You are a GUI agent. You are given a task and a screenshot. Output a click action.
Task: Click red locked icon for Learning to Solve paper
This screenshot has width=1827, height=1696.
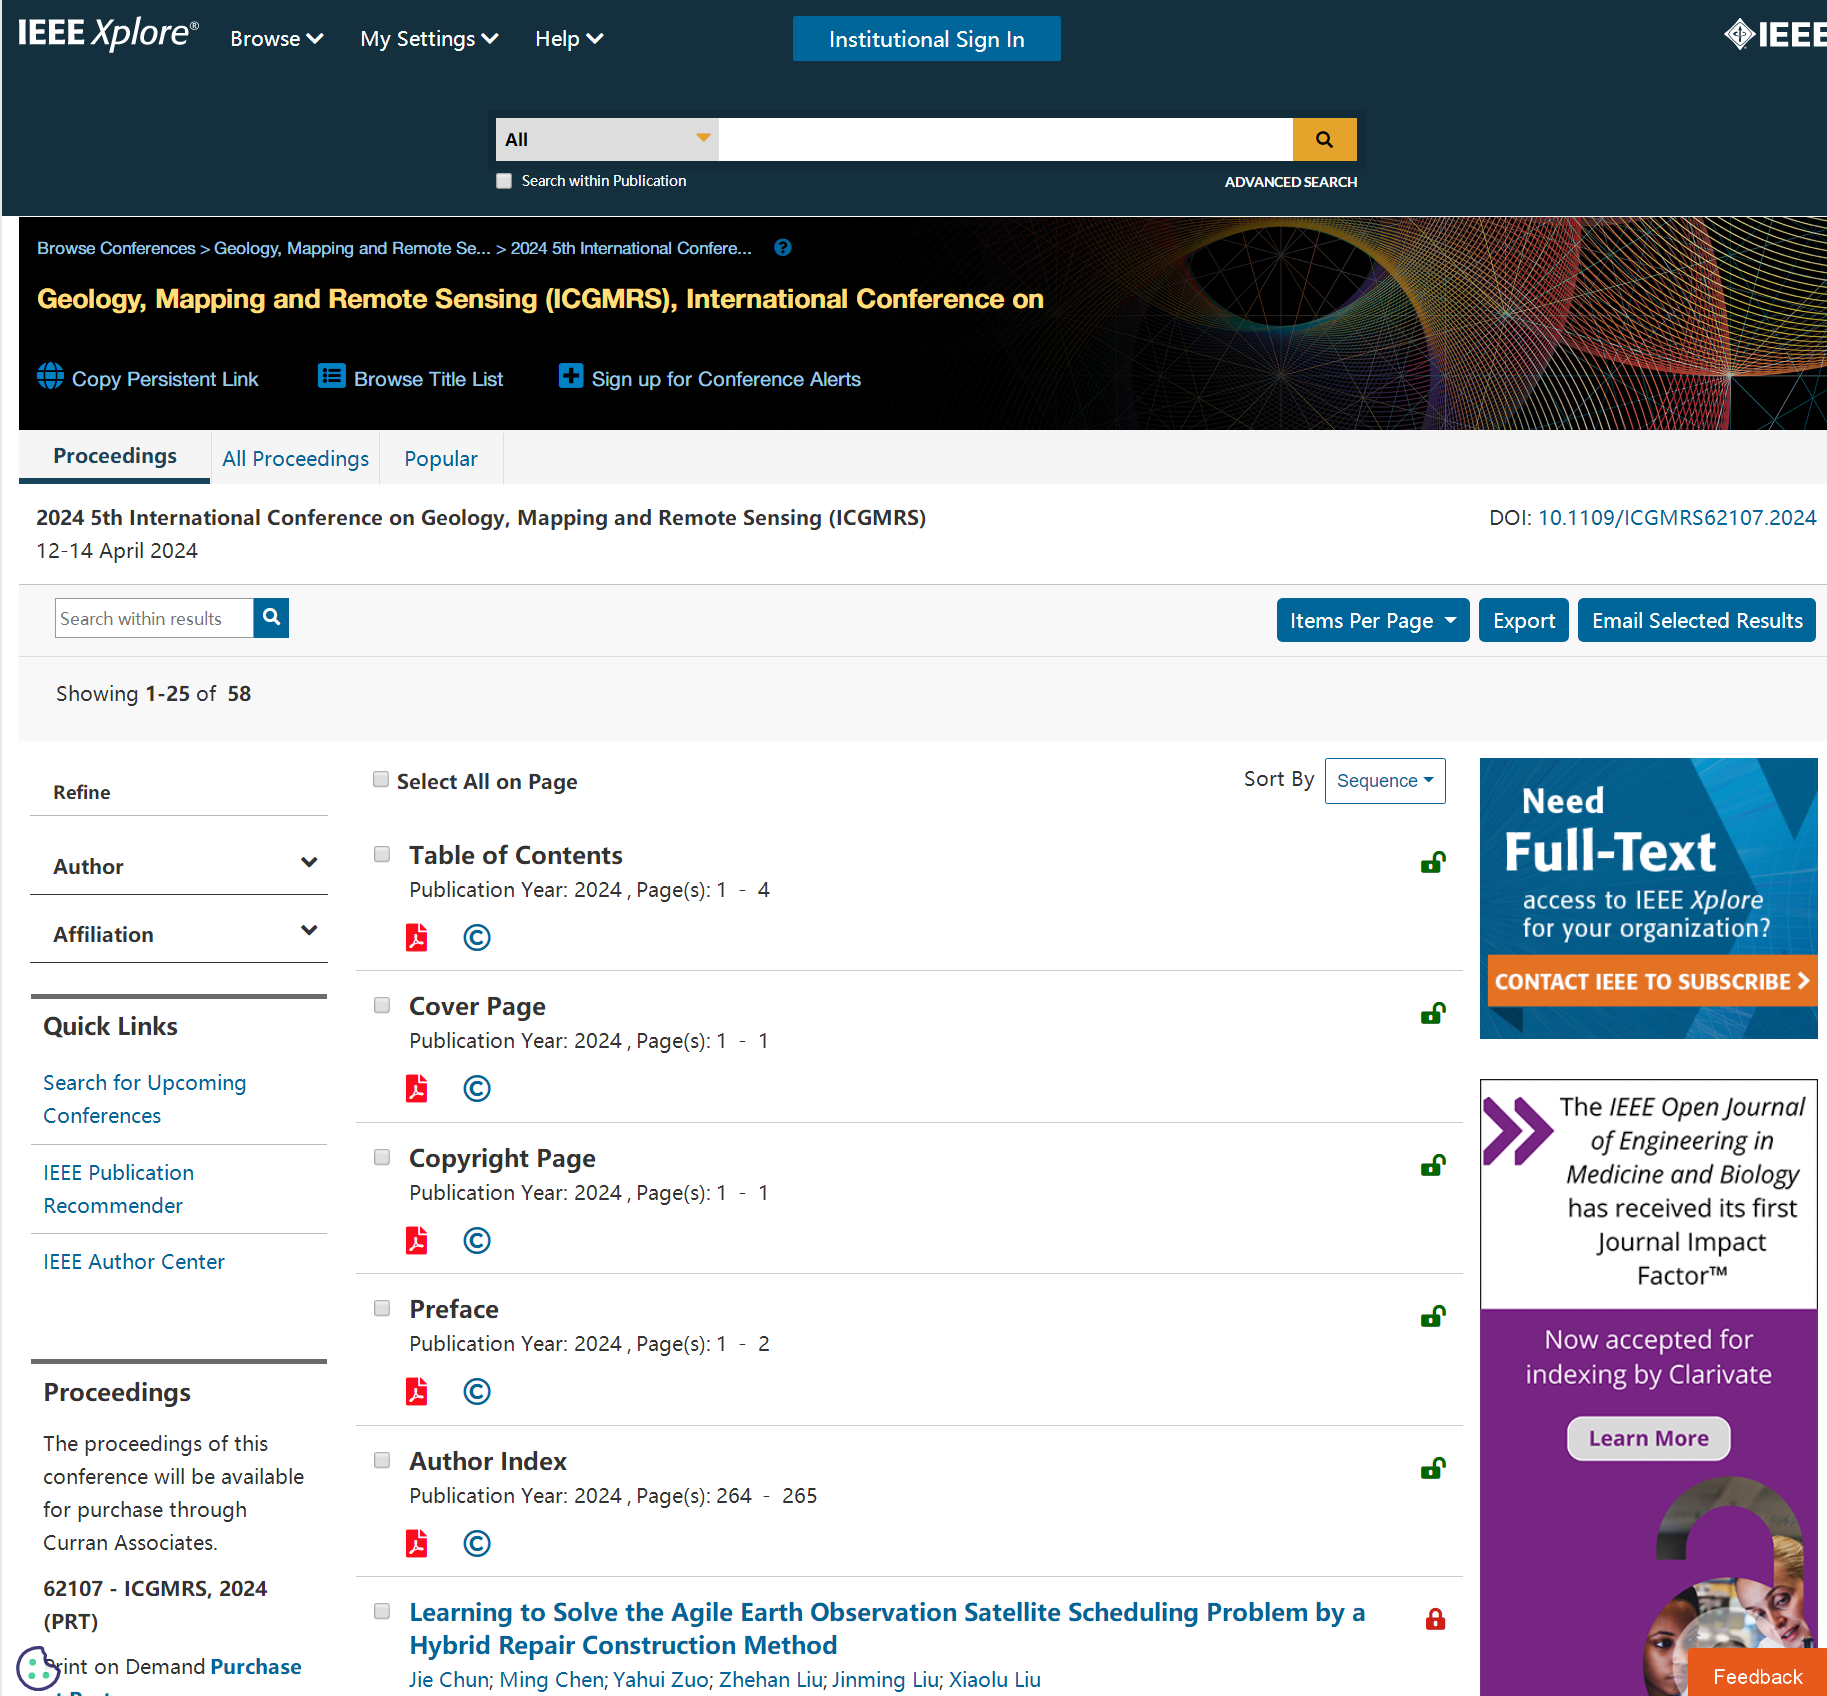(x=1435, y=1619)
